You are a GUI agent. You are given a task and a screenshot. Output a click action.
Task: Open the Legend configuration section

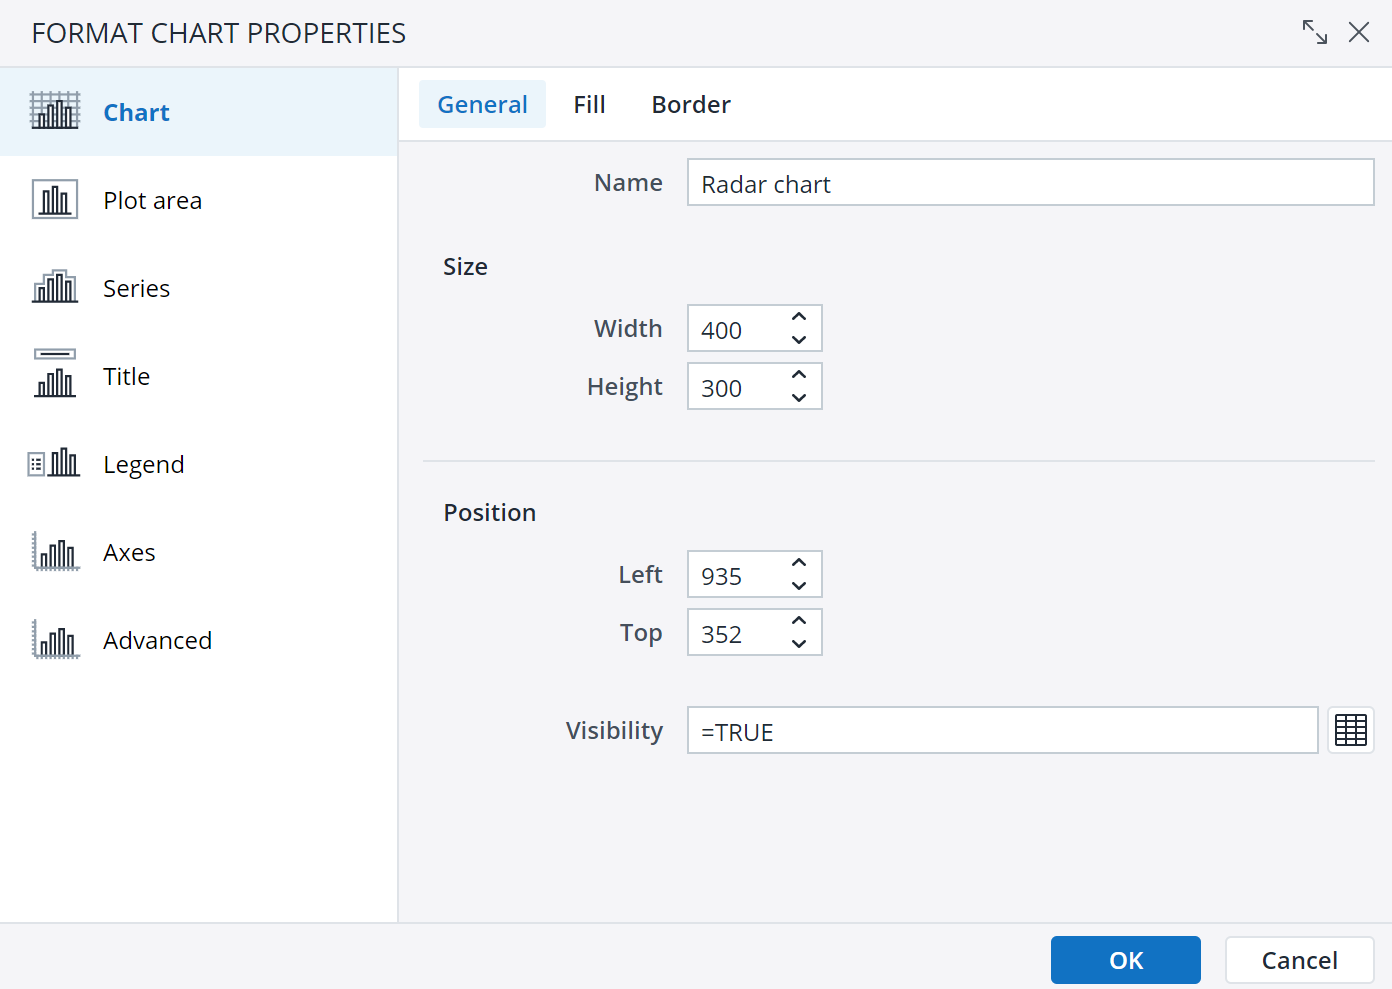(x=143, y=463)
